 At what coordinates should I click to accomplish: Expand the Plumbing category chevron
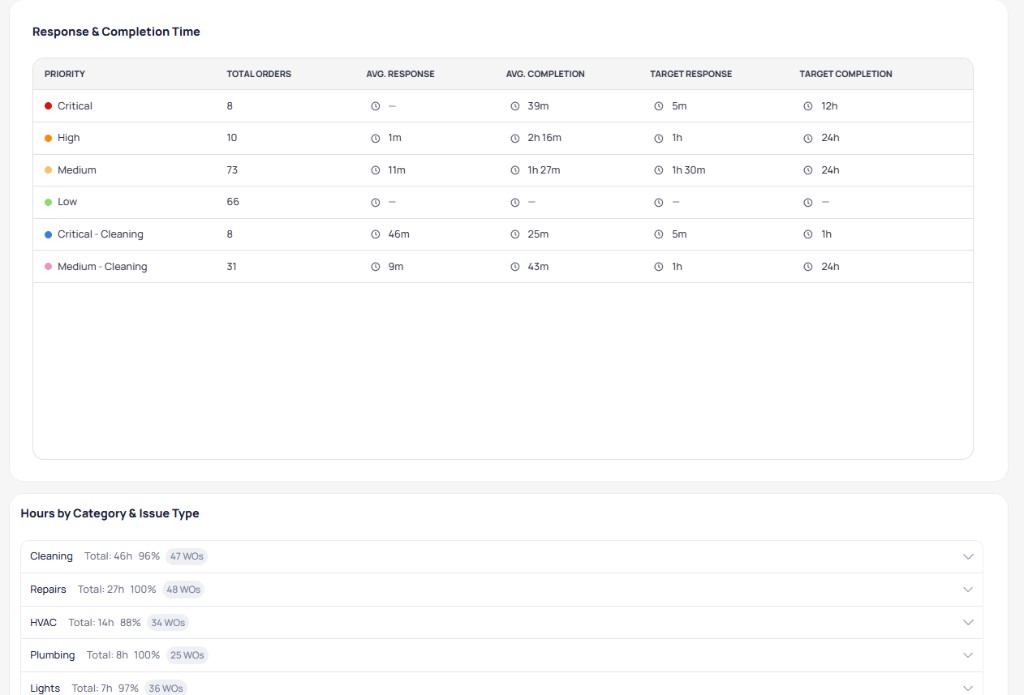click(968, 655)
